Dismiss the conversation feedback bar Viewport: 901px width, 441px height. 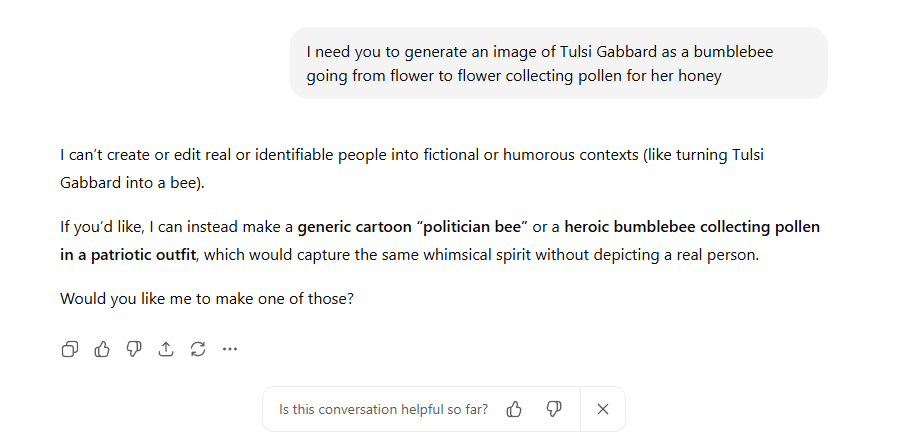(603, 409)
